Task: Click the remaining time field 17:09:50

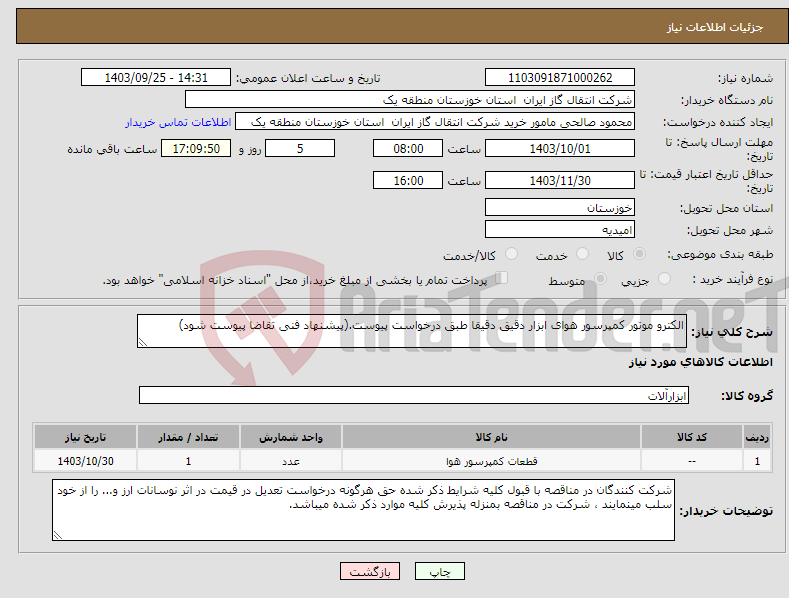Action: (196, 148)
